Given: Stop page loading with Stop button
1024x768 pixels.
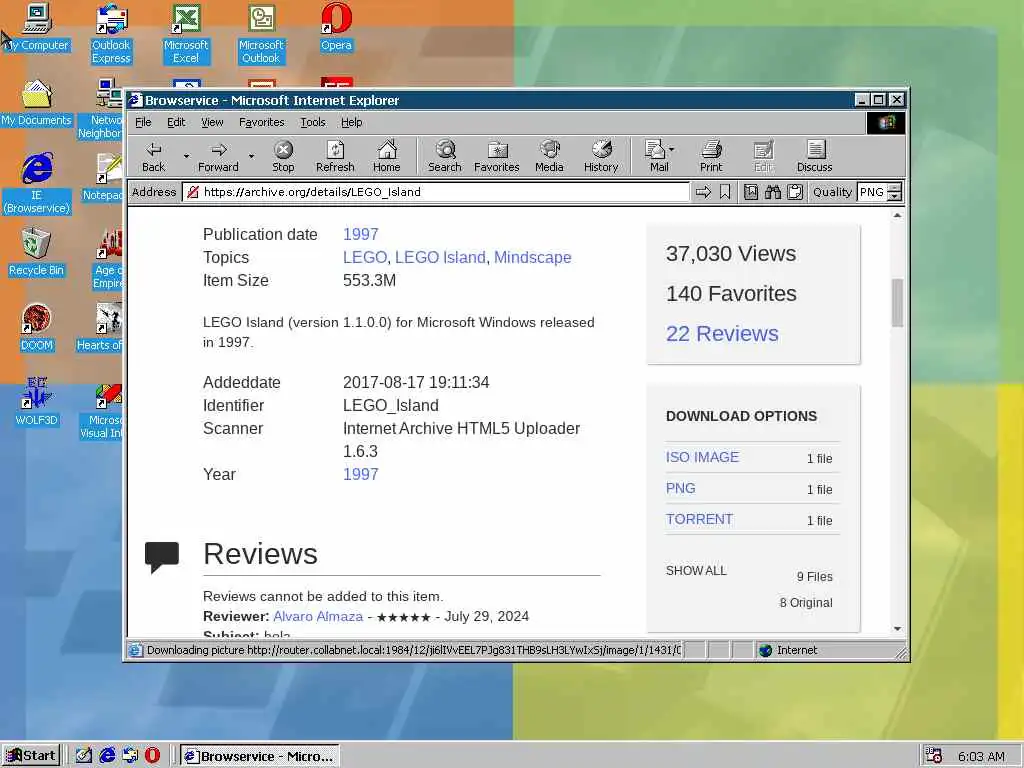Looking at the screenshot, I should (283, 157).
